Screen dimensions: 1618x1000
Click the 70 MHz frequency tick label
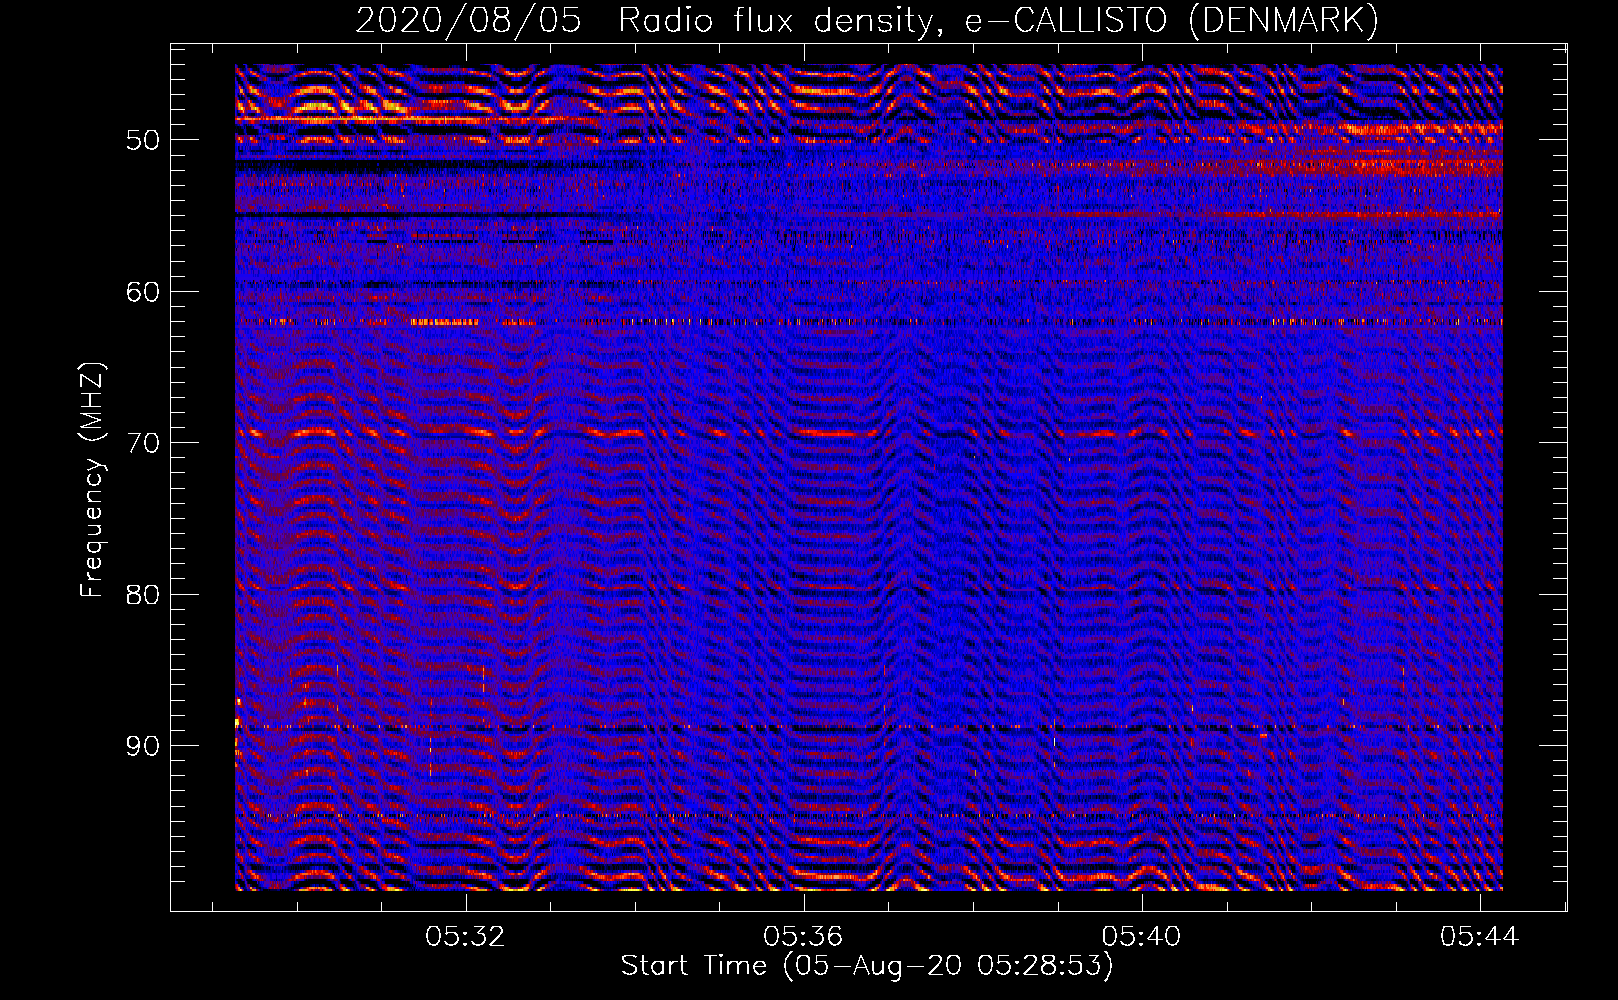(143, 443)
